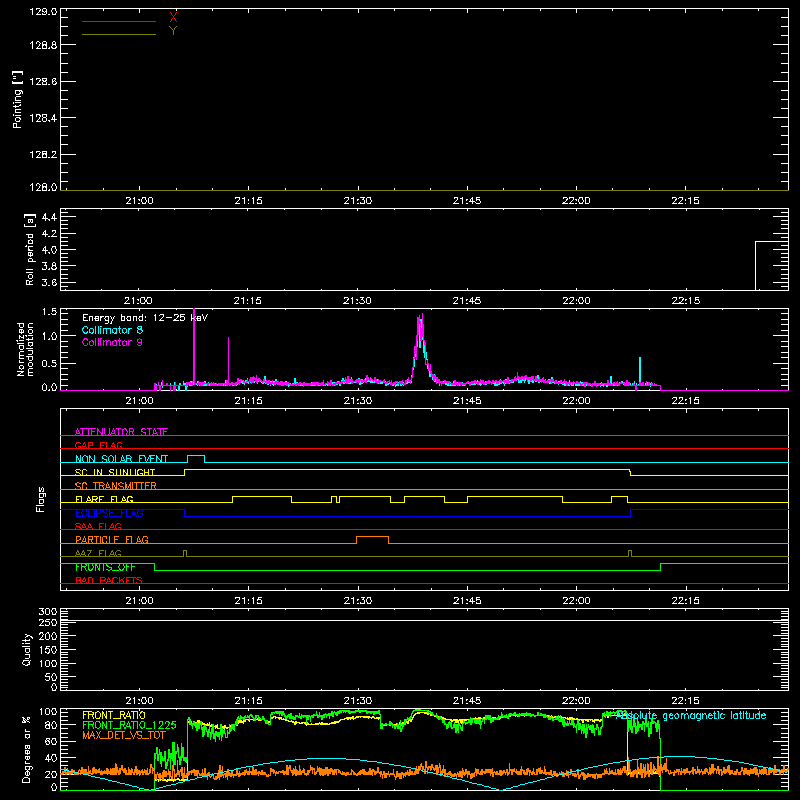Select the Y legend label

click(x=173, y=31)
